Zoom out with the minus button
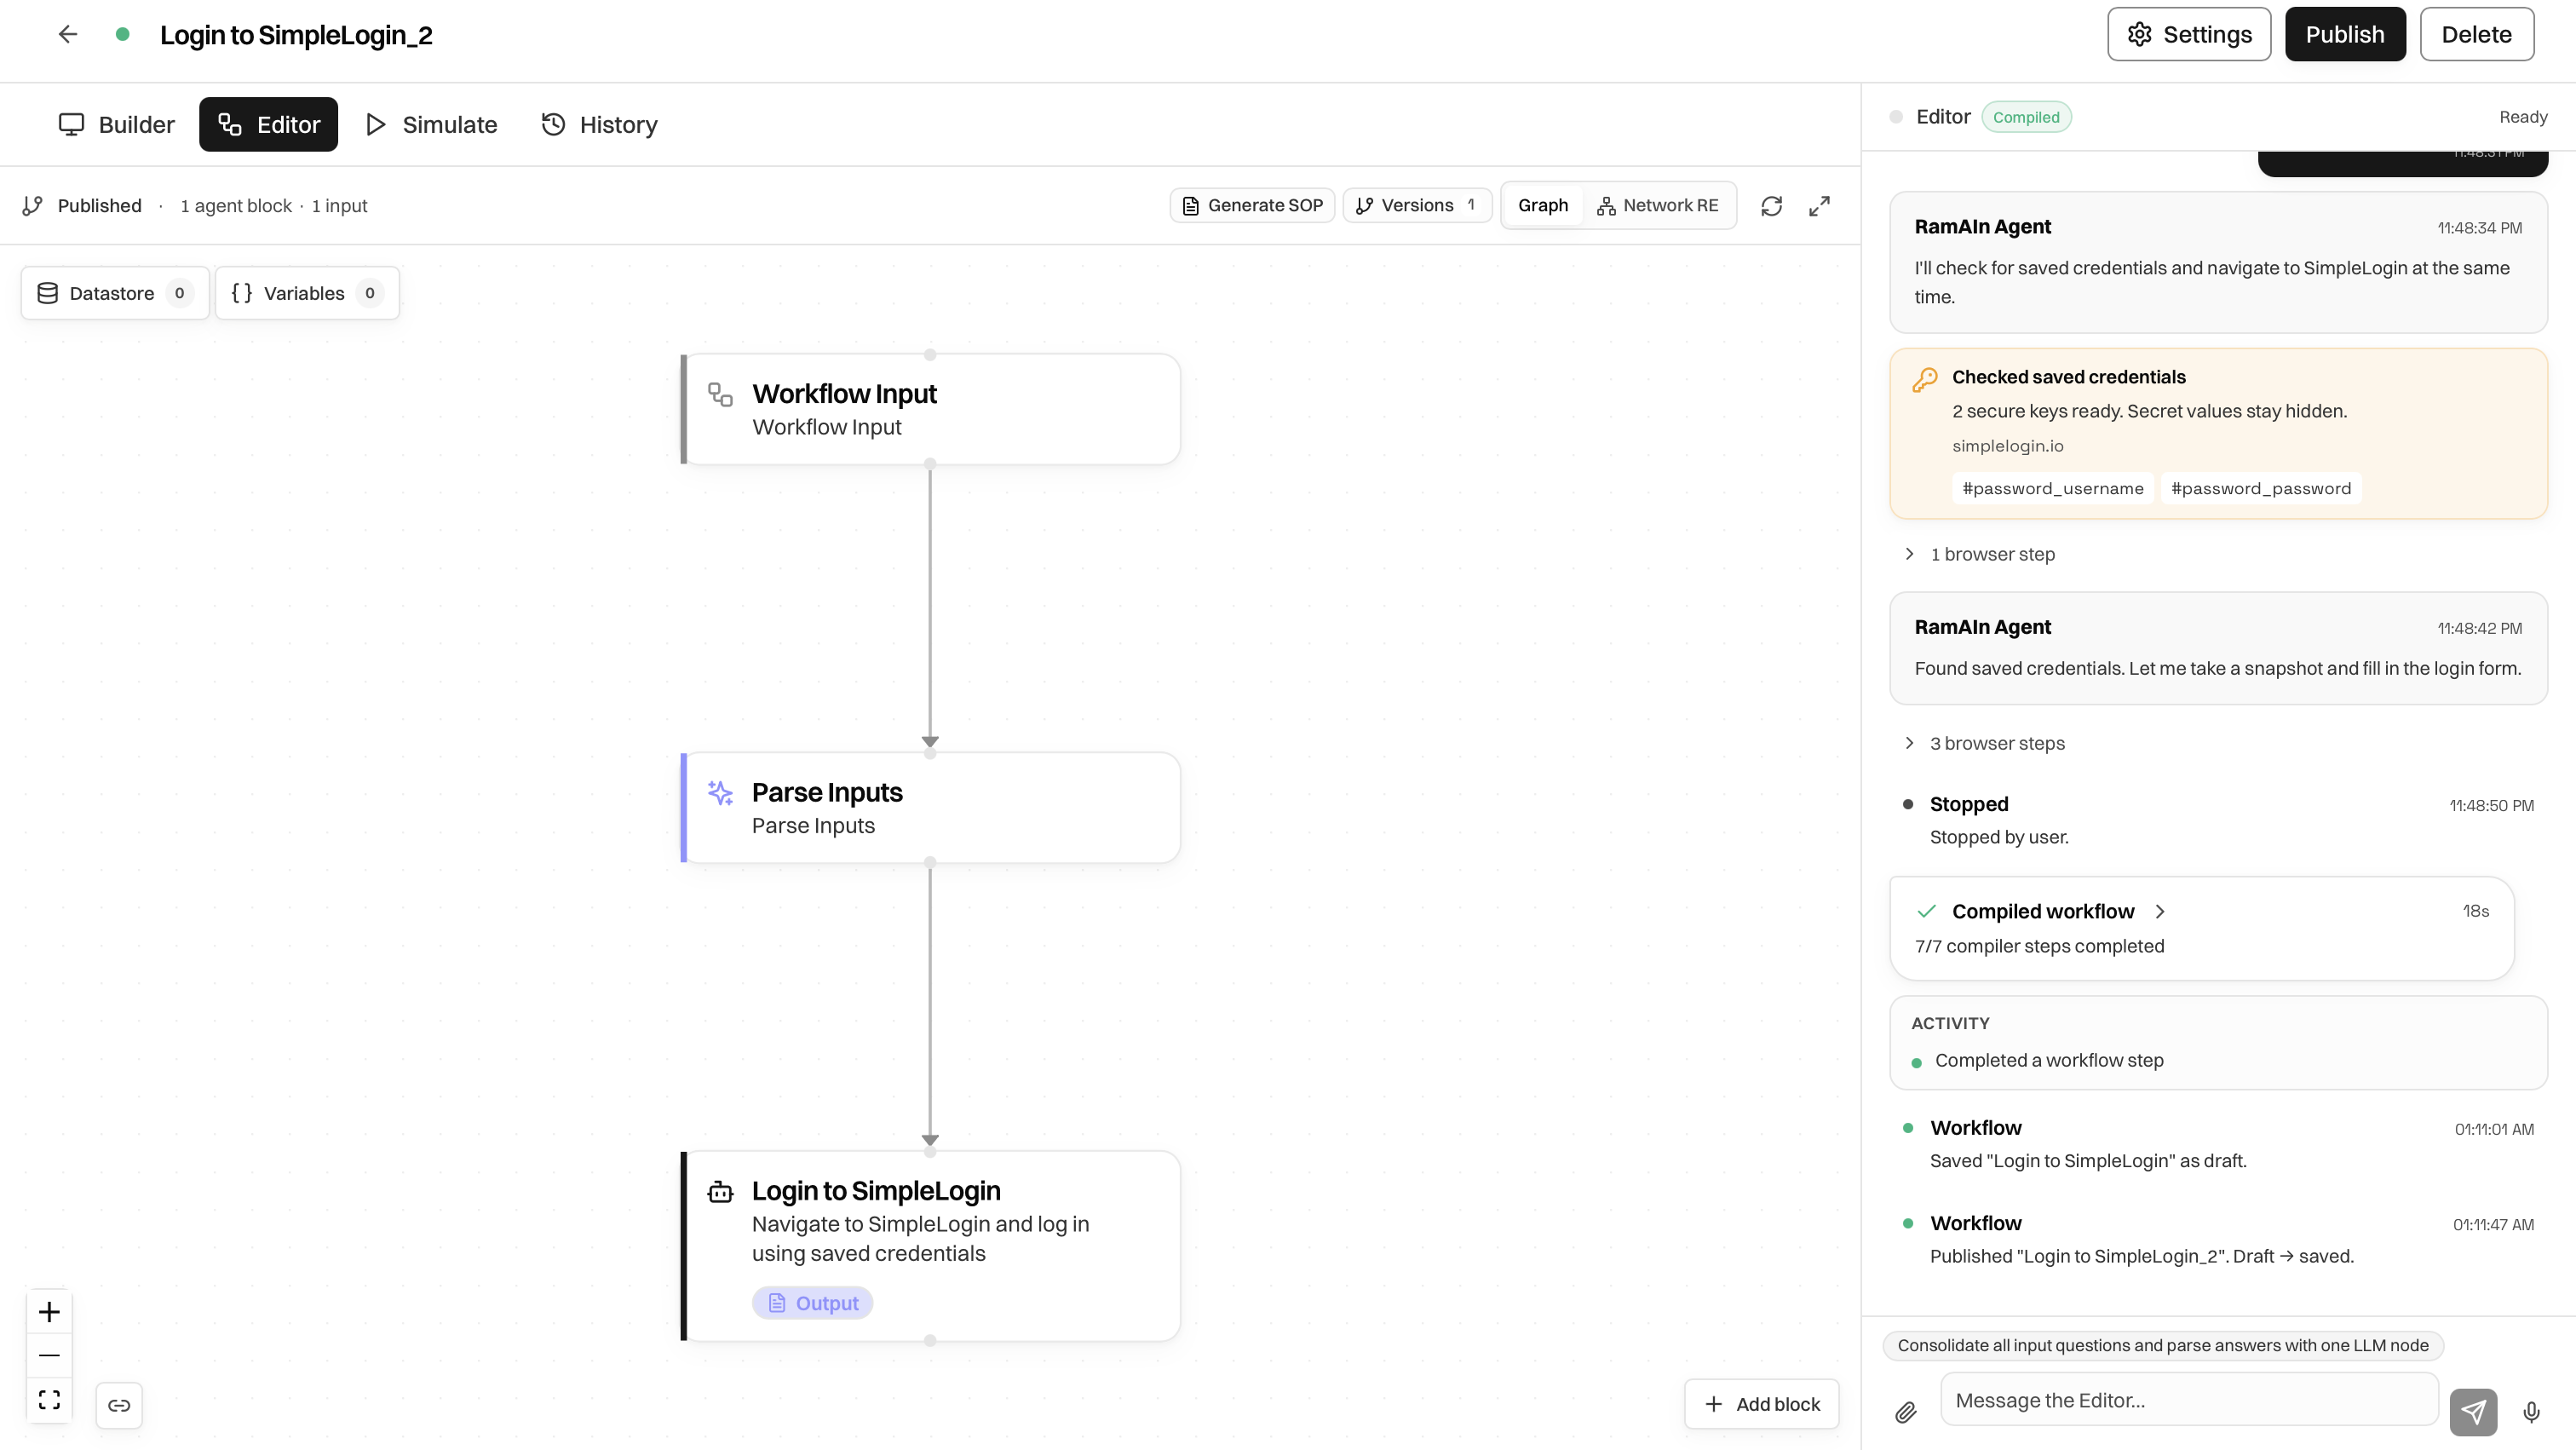The height and width of the screenshot is (1450, 2576). [x=49, y=1355]
